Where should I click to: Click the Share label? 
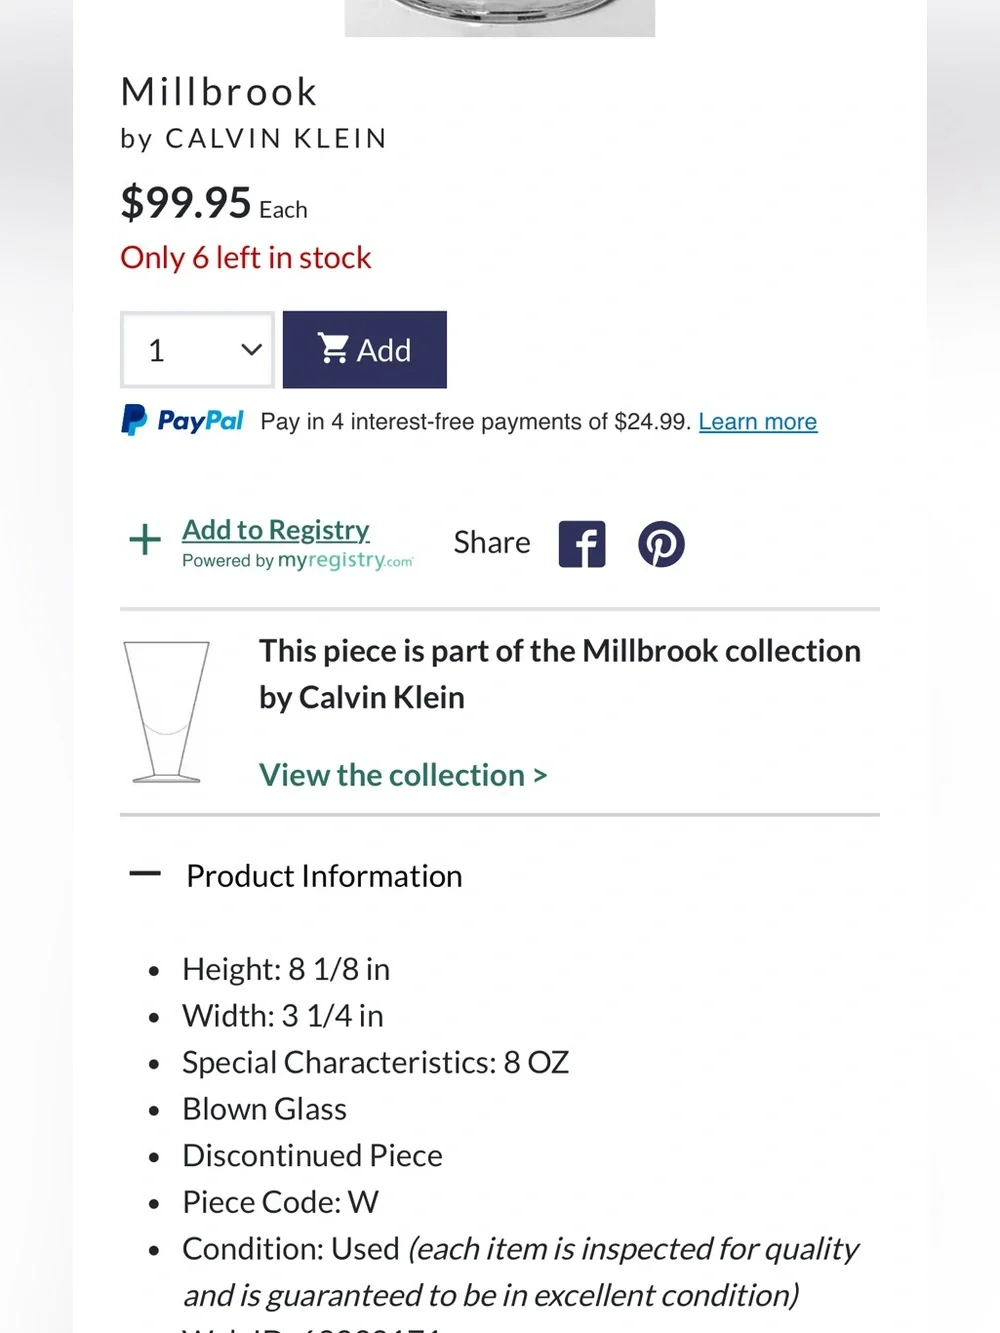[x=492, y=542]
